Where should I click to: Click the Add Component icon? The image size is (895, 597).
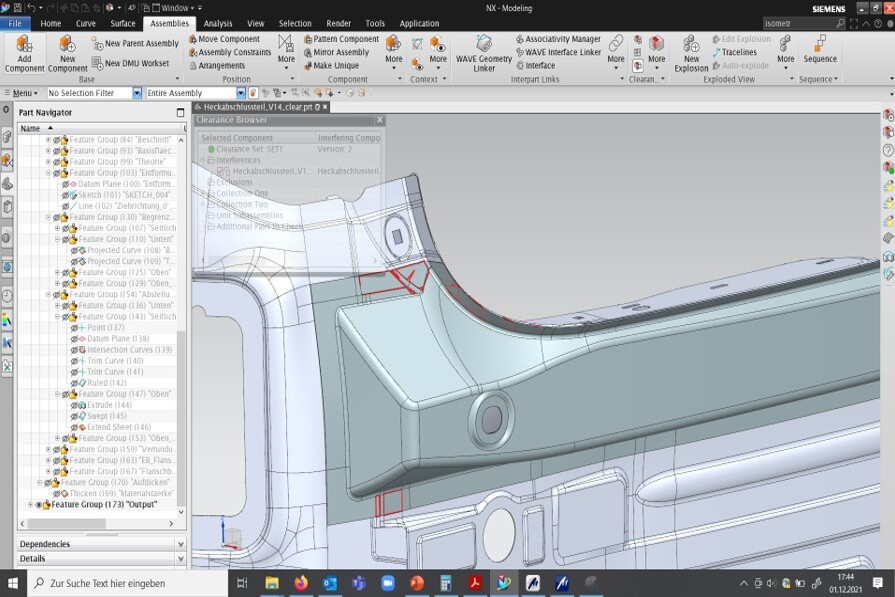(24, 45)
